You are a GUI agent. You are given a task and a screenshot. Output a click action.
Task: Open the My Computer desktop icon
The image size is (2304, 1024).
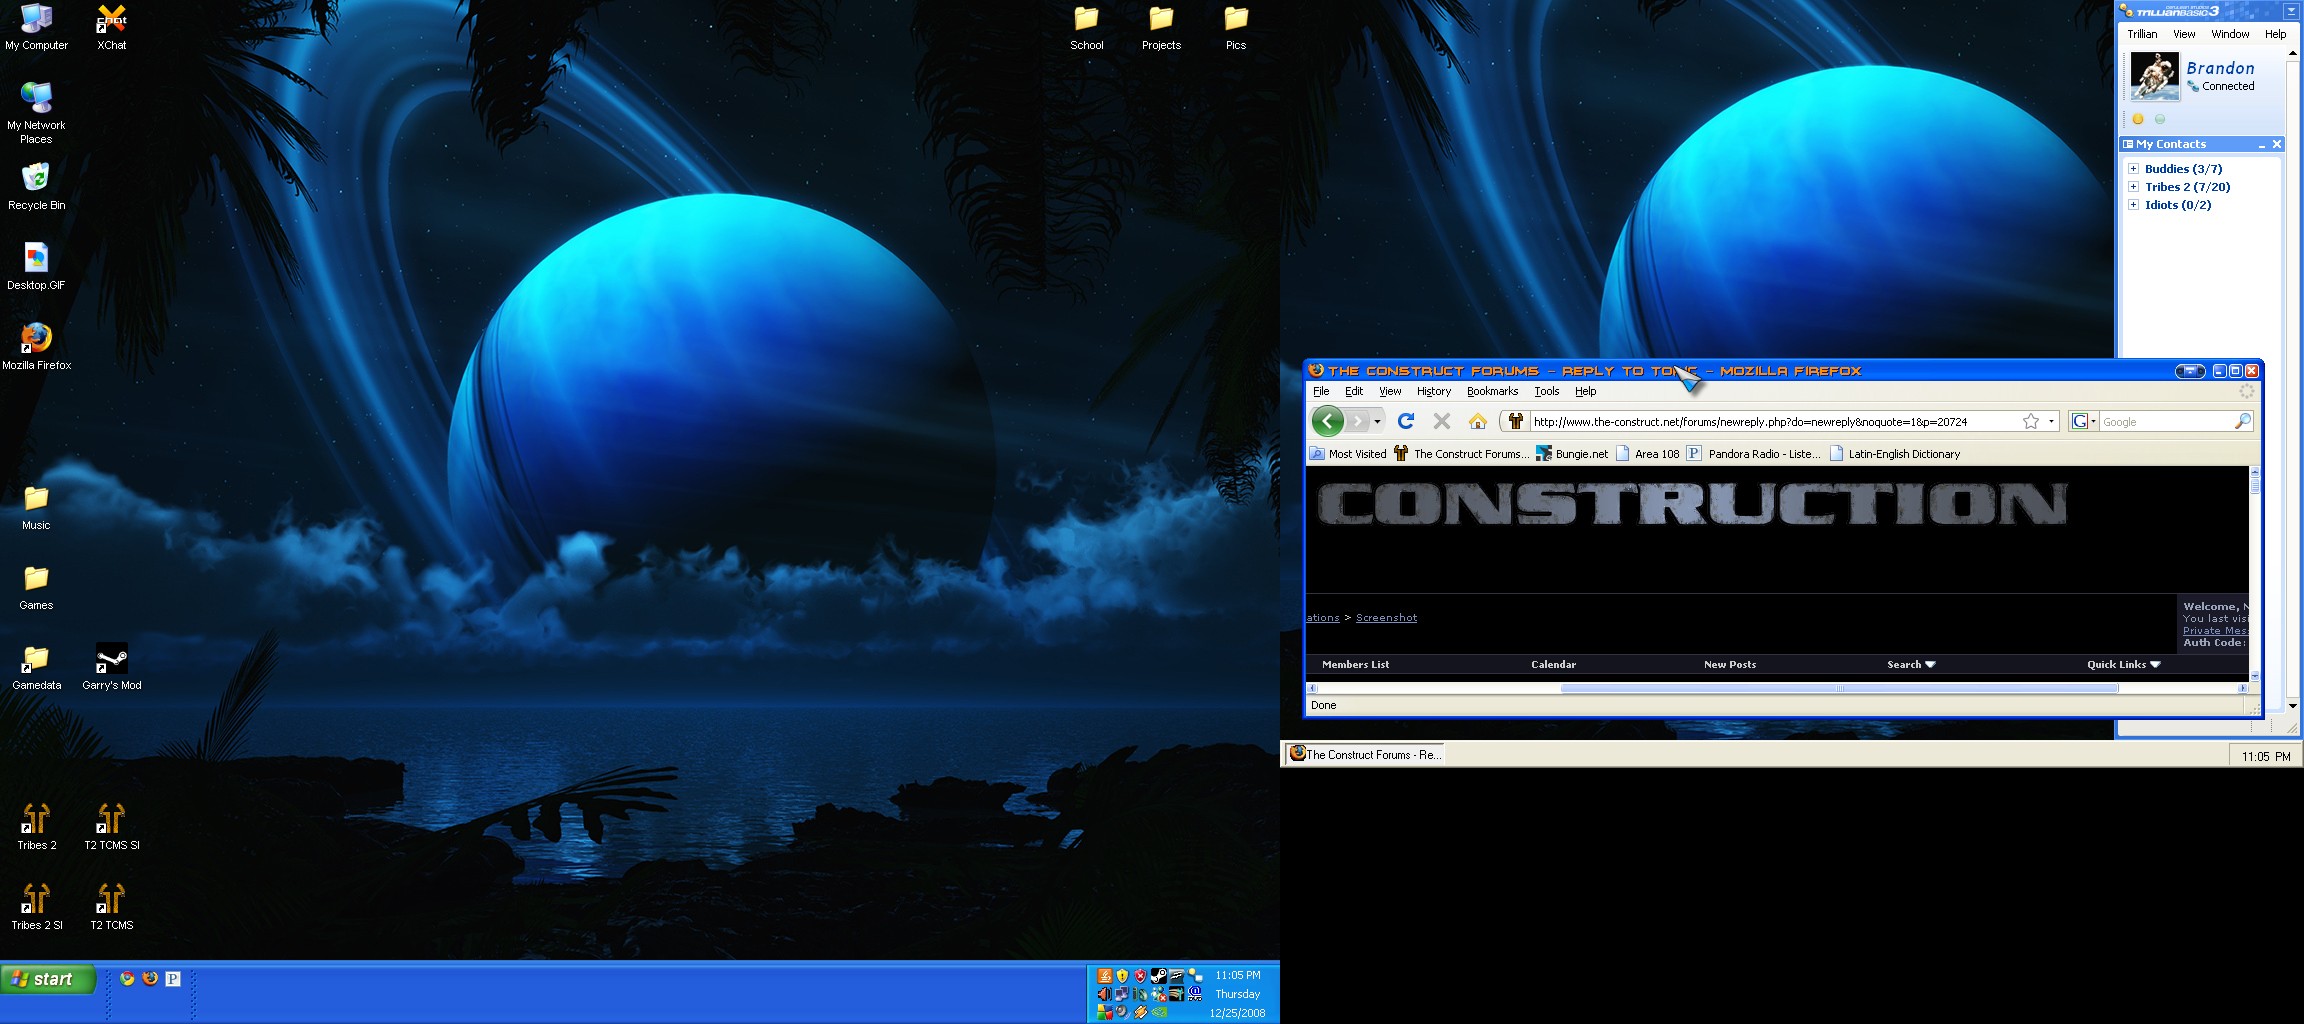tap(36, 27)
